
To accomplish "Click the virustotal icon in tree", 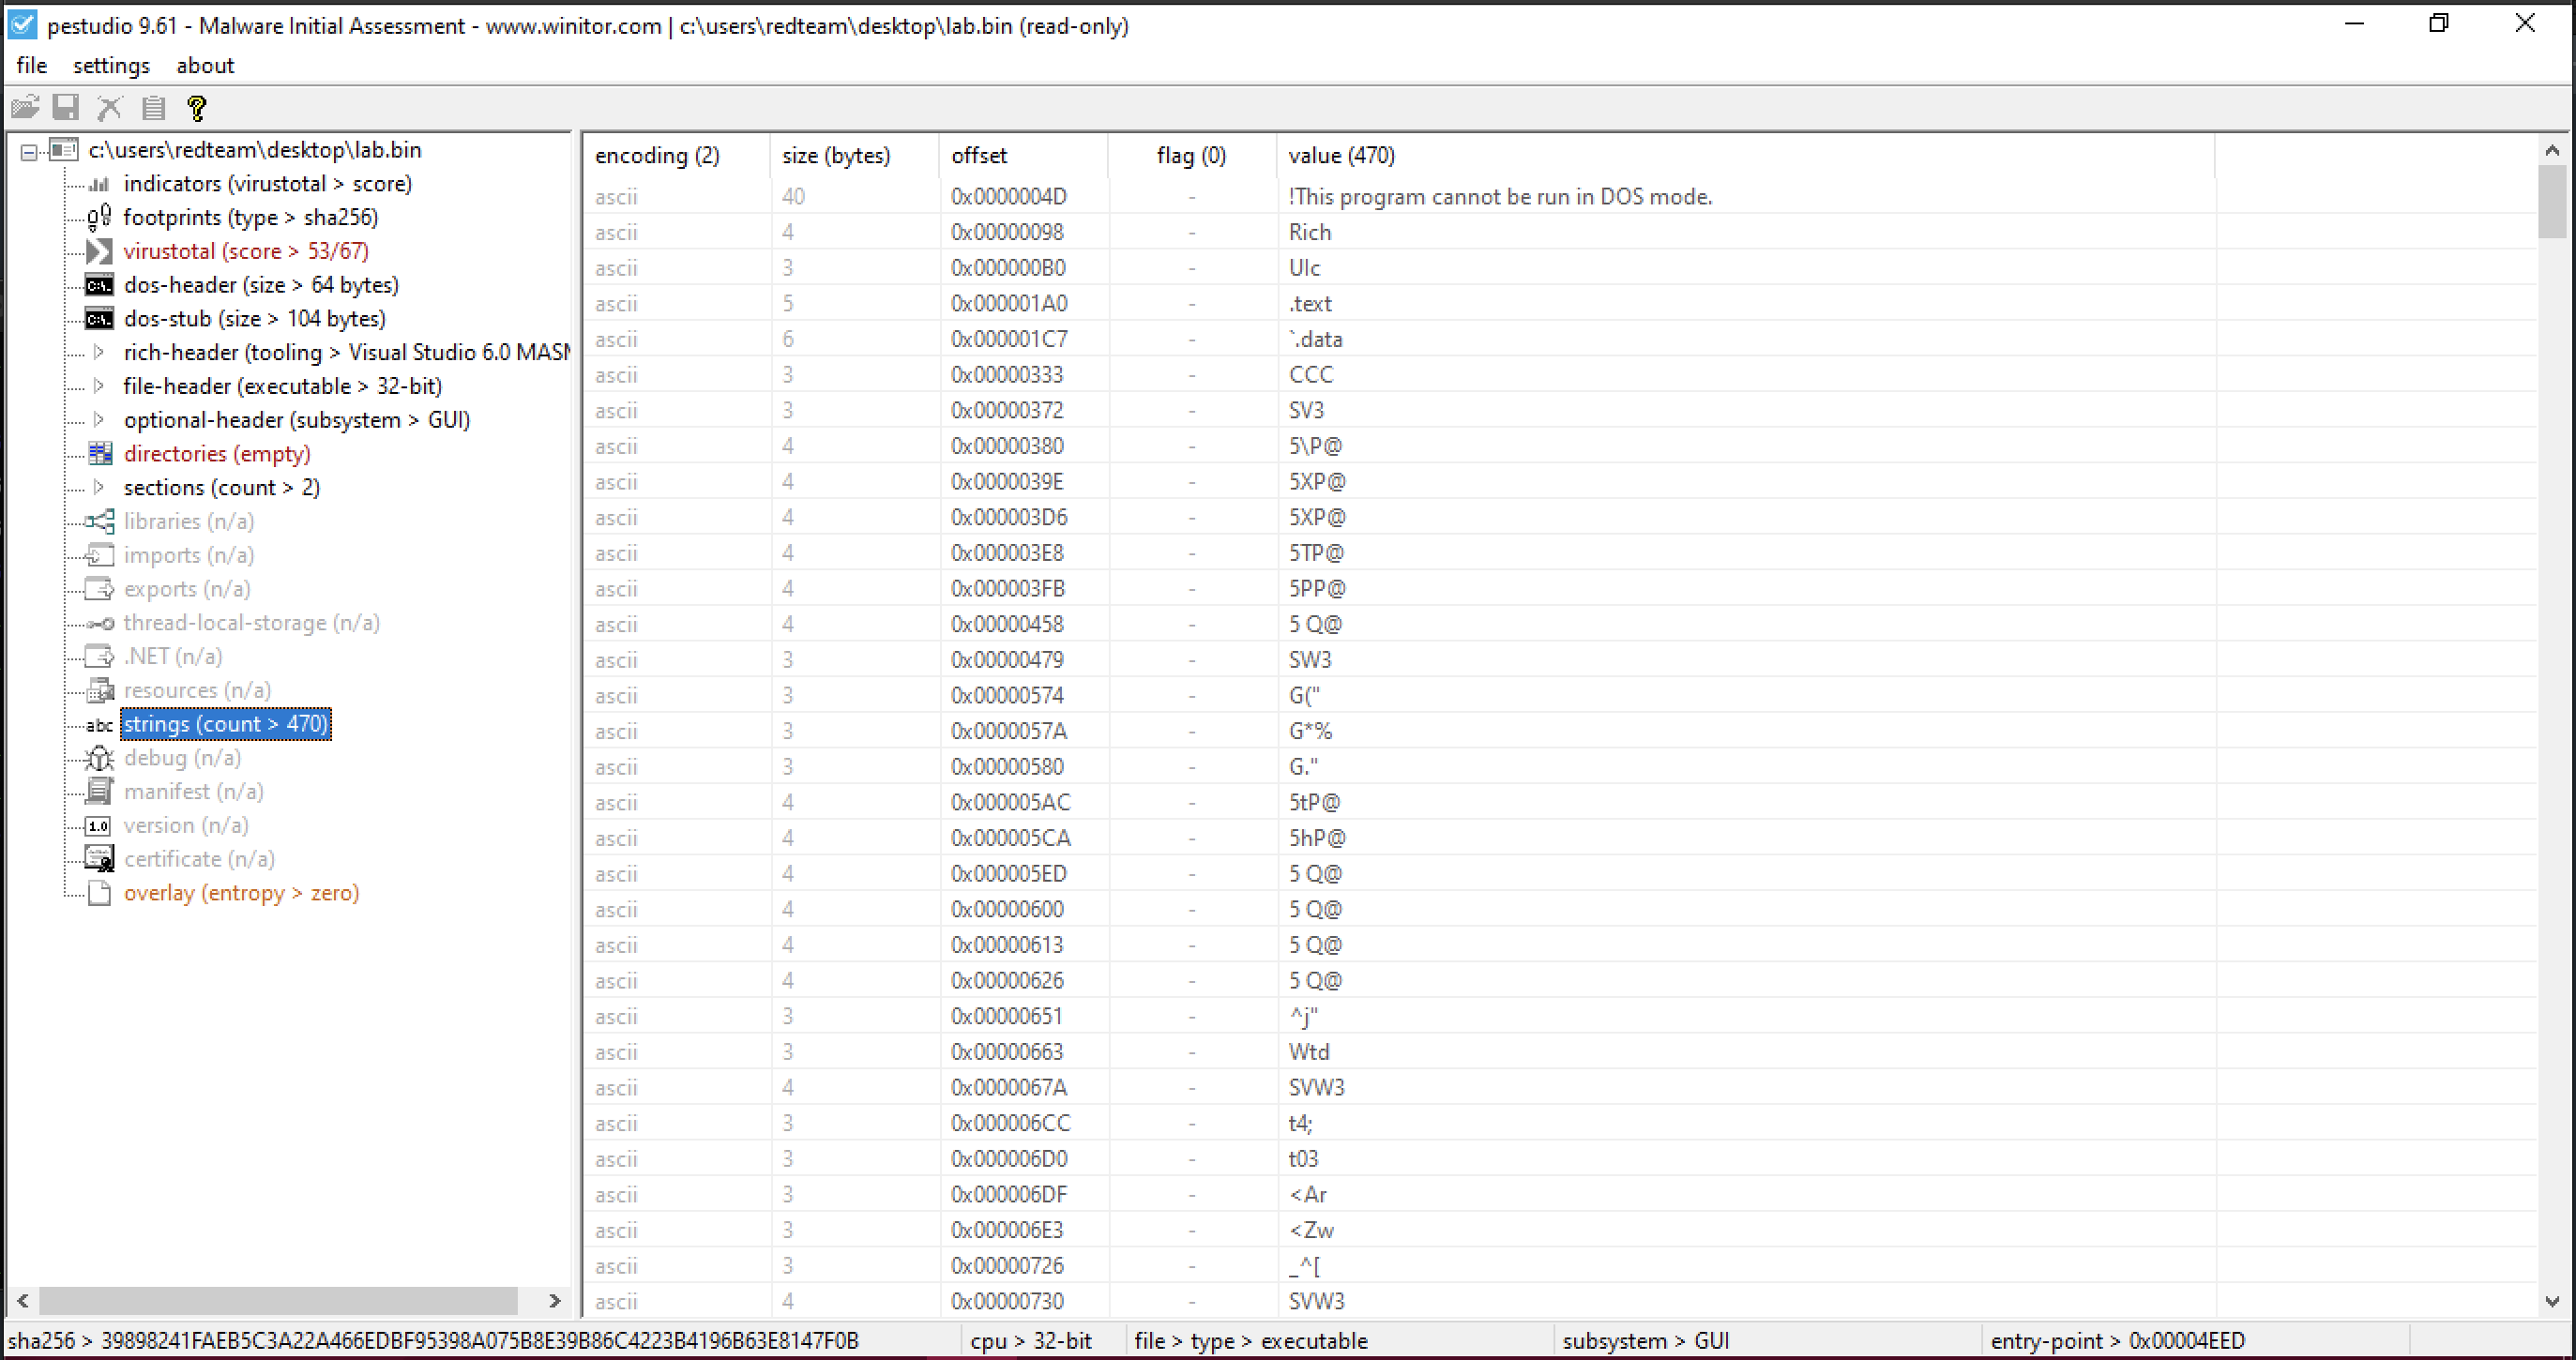I will 98,251.
